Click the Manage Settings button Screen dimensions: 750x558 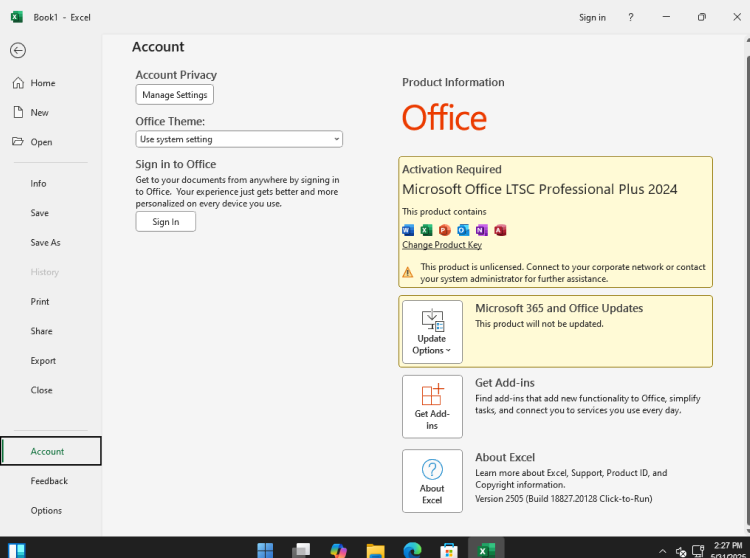pyautogui.click(x=175, y=95)
